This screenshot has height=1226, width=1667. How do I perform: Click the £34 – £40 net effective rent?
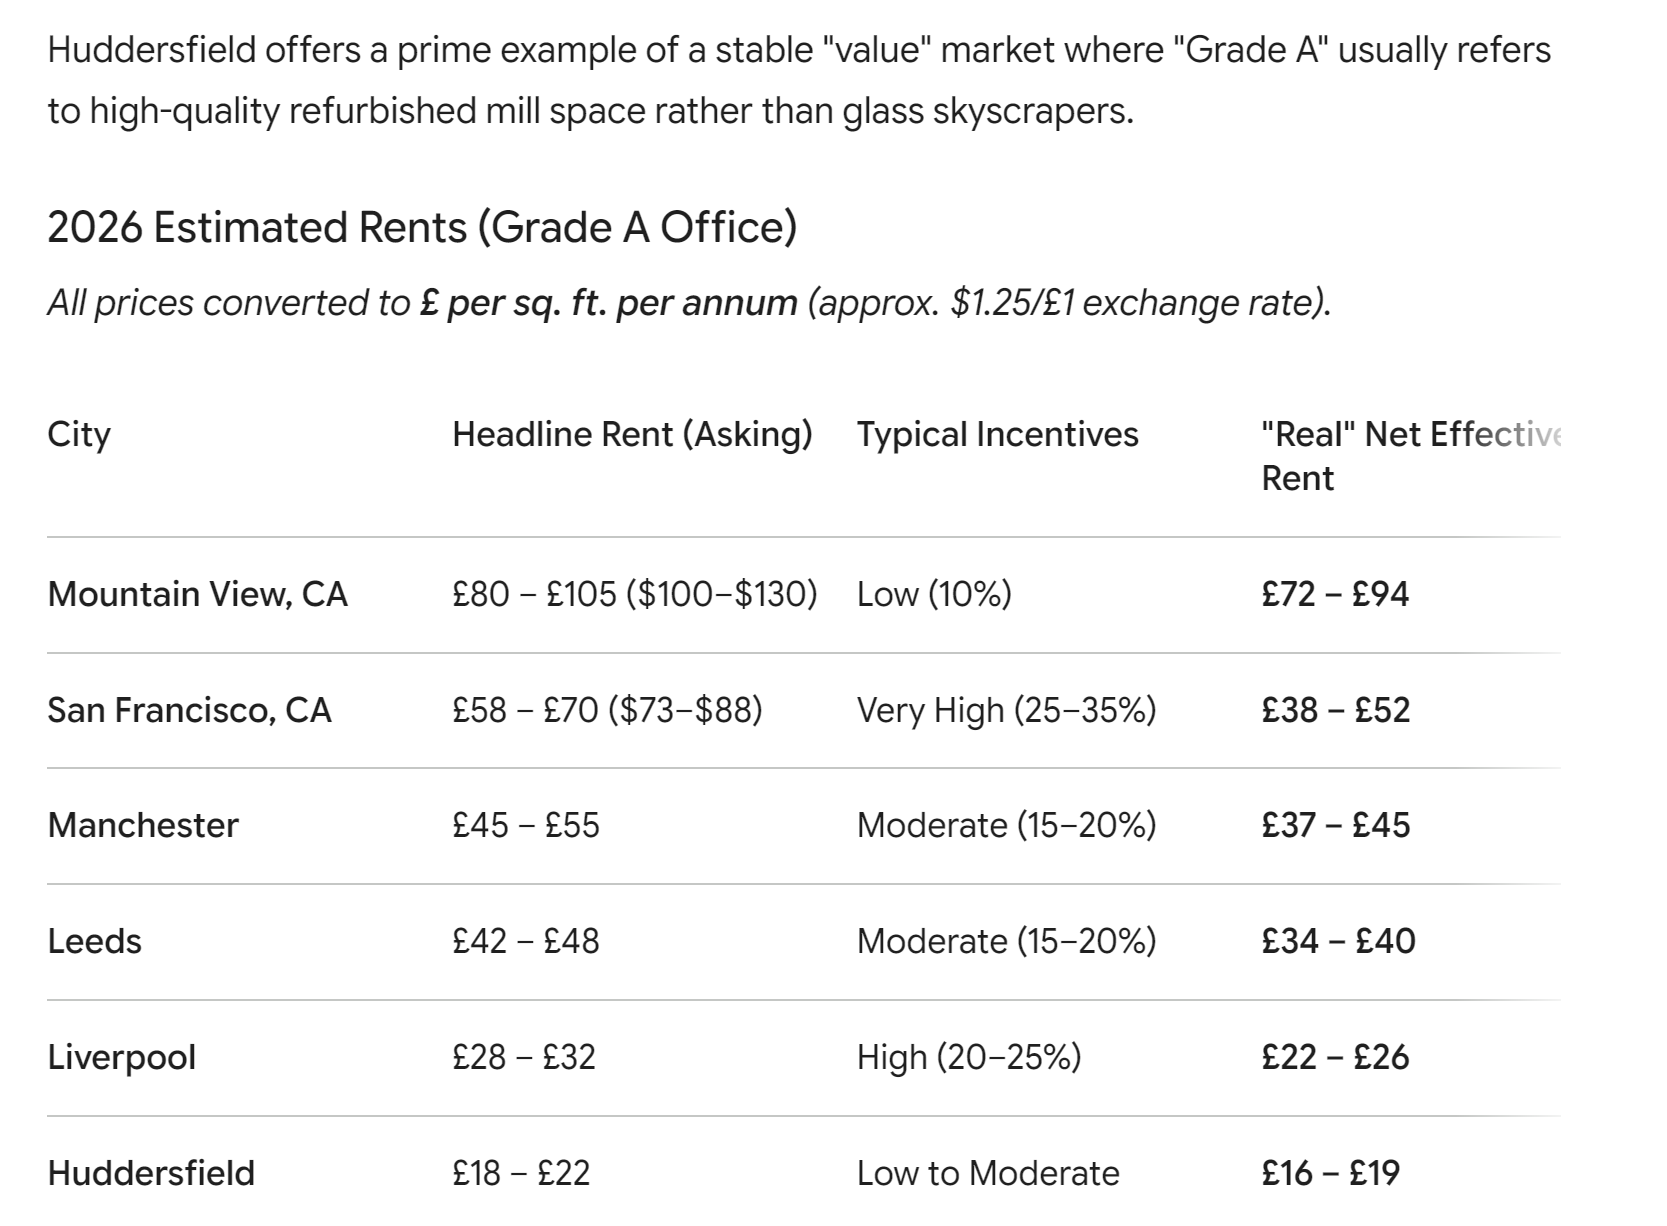tap(1338, 942)
